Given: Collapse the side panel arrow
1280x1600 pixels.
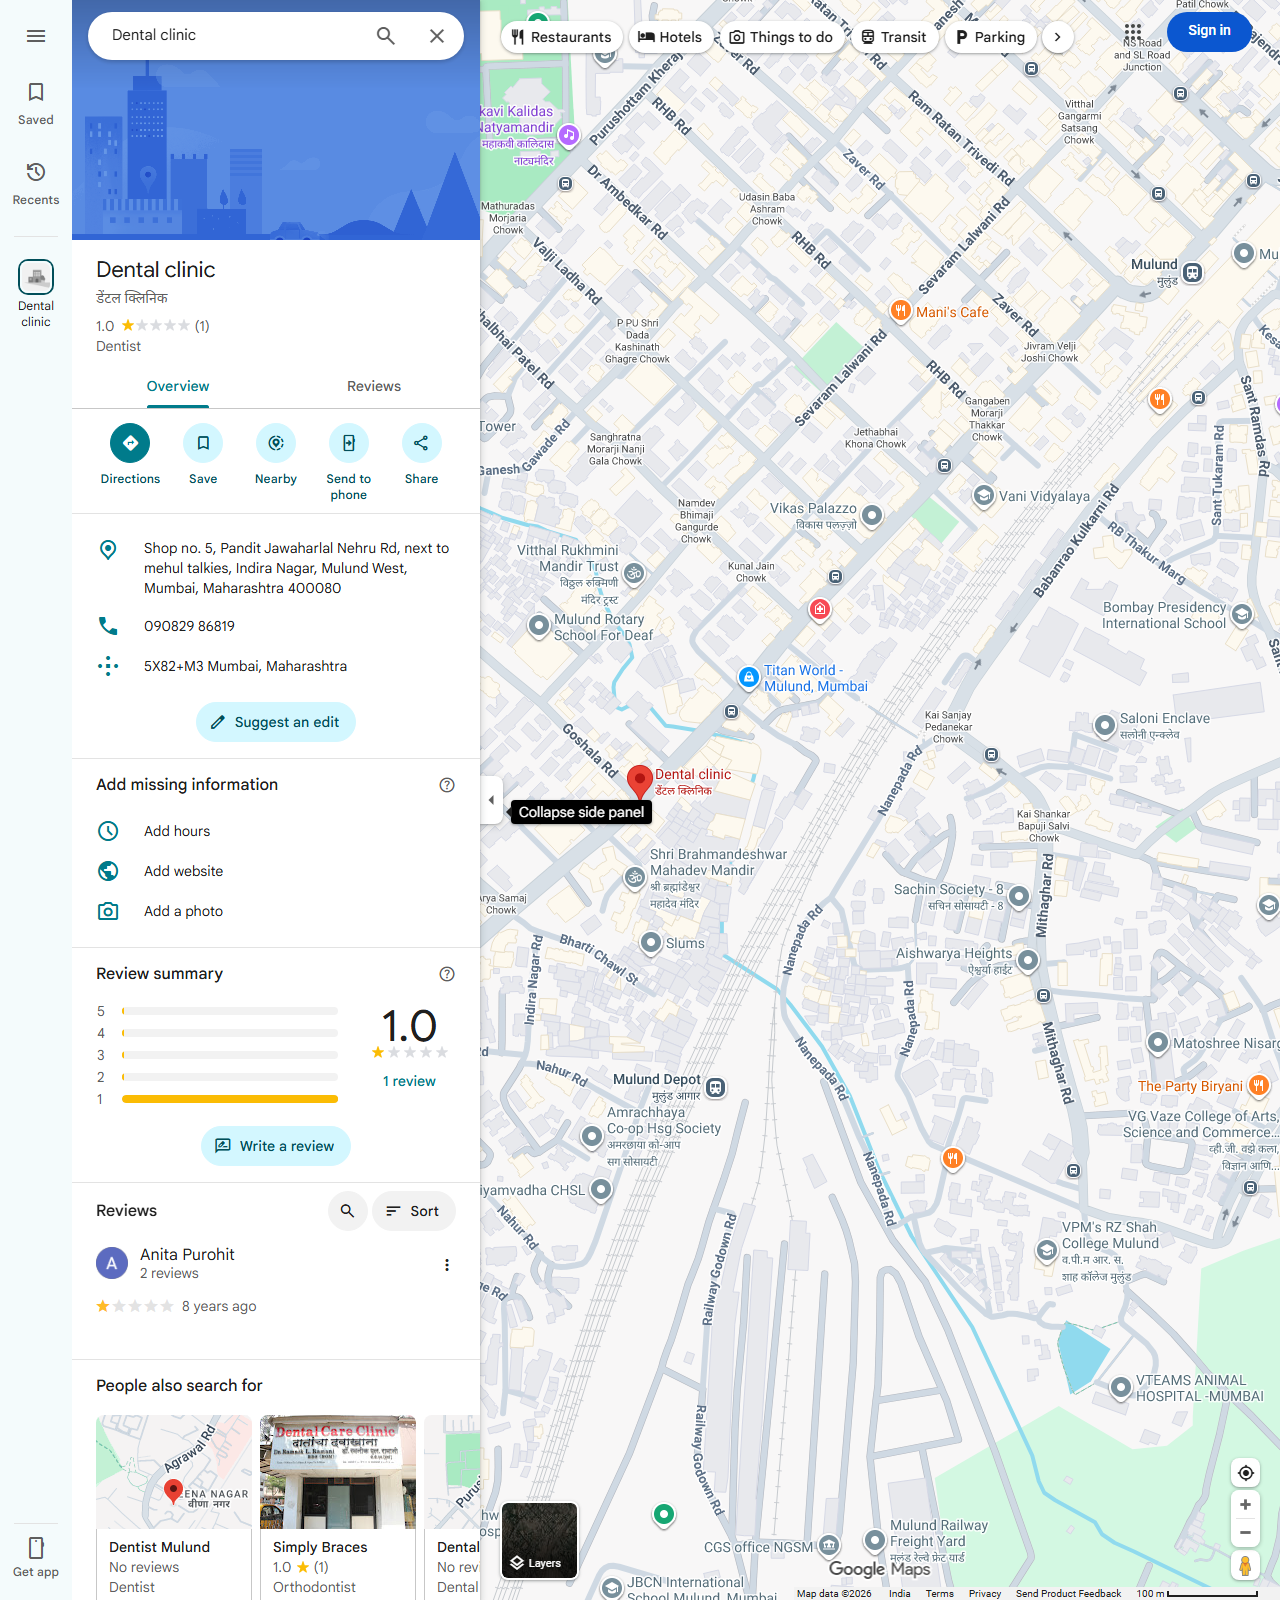Looking at the screenshot, I should point(491,800).
